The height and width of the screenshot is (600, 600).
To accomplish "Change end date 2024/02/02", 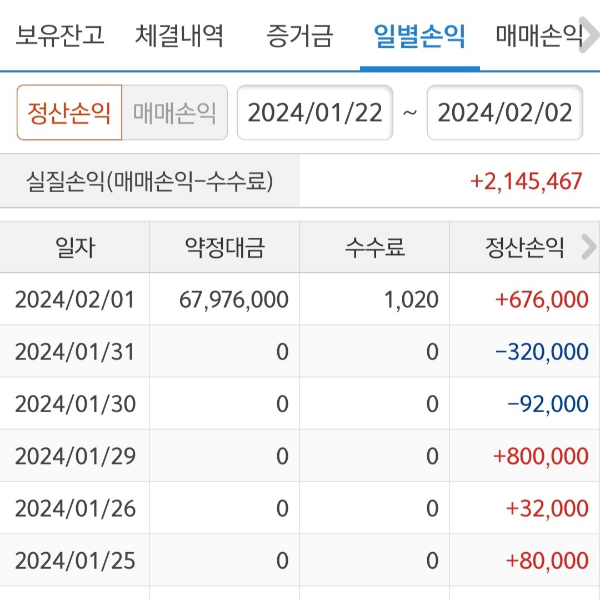I will coord(505,112).
